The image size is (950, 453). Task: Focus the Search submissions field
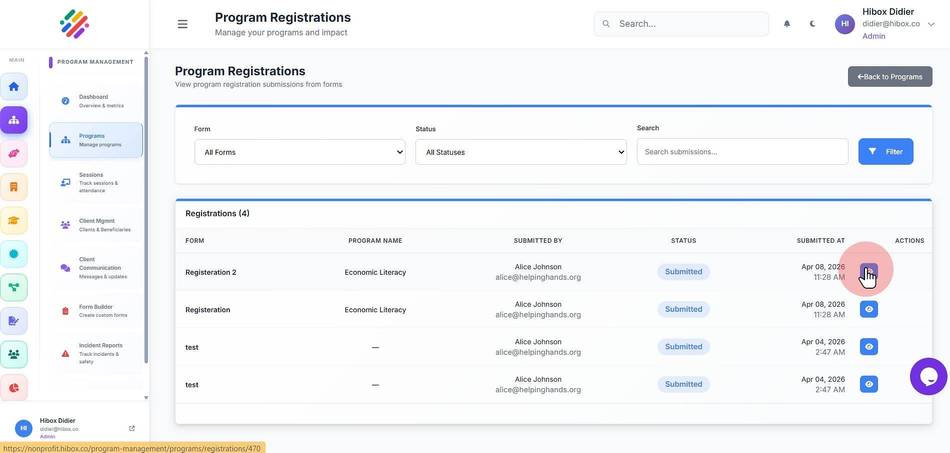742,151
